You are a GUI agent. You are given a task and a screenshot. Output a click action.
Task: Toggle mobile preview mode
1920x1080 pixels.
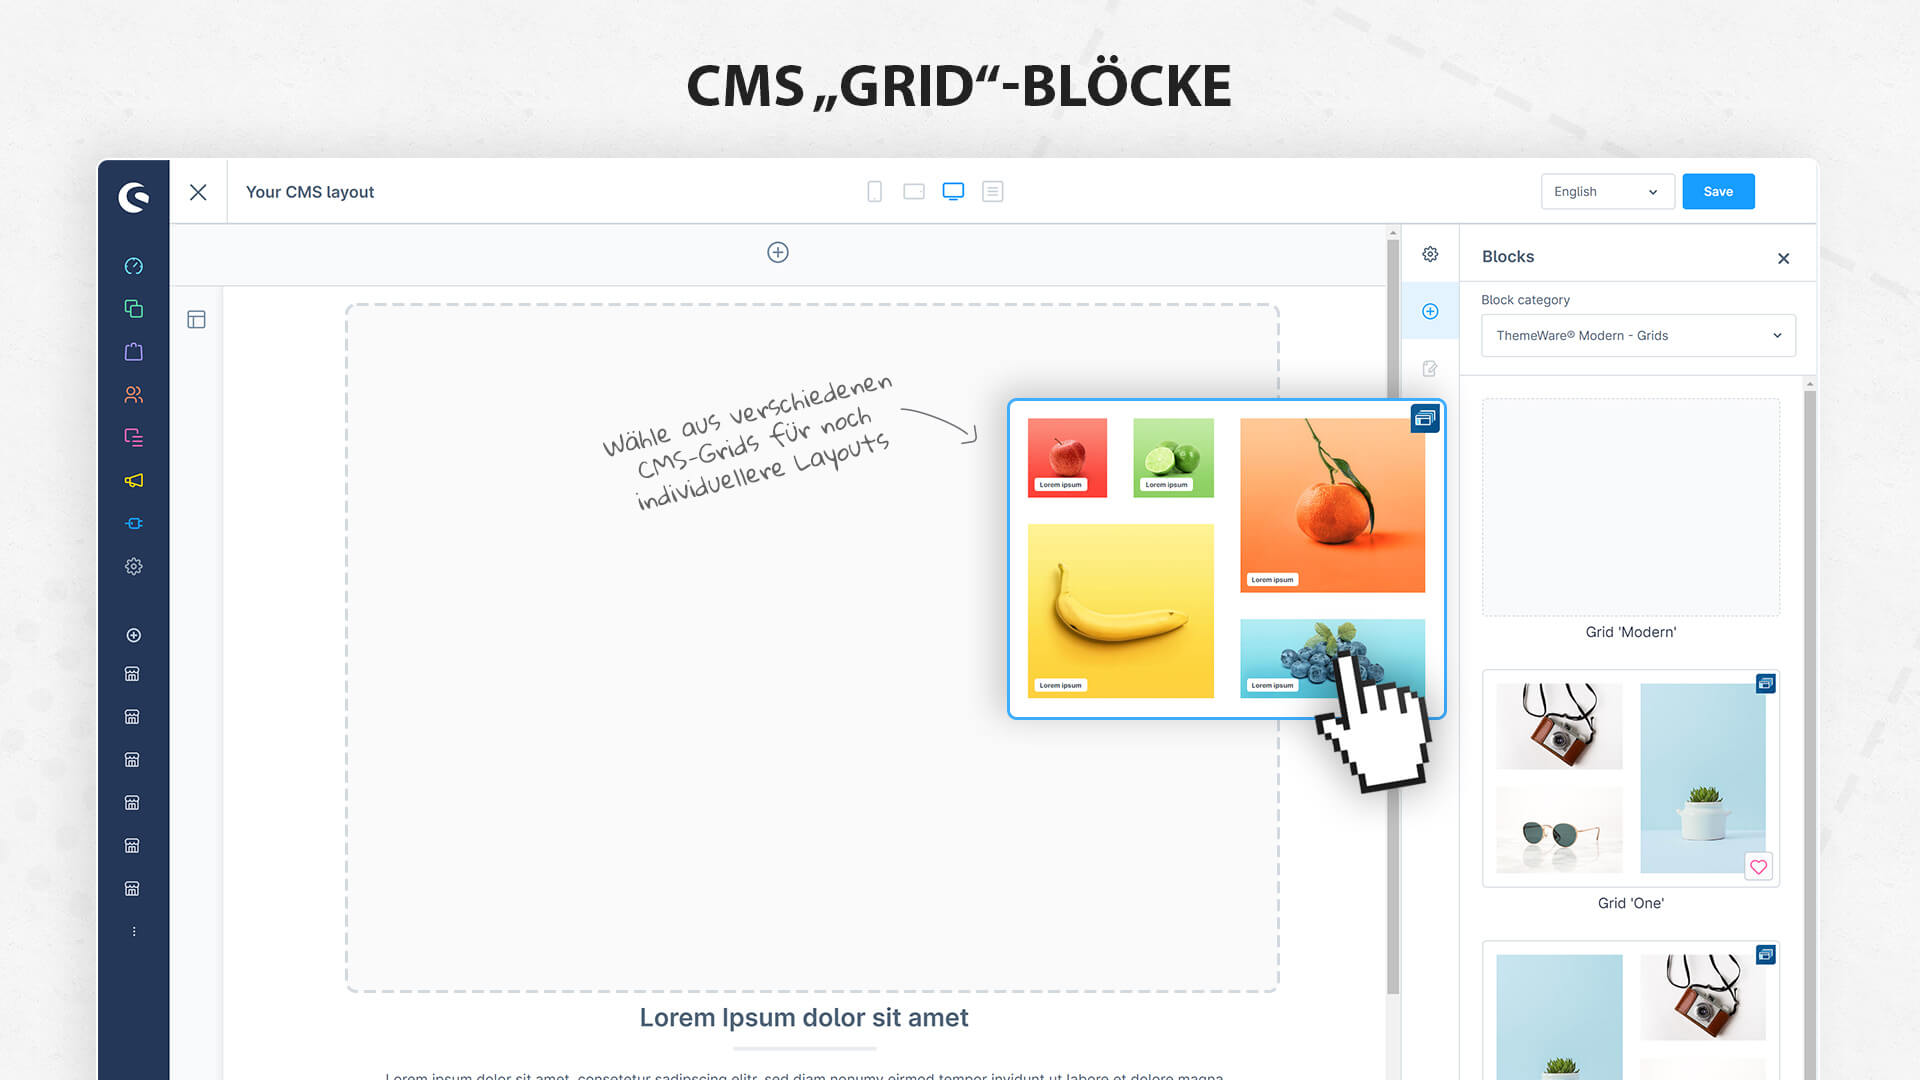[873, 191]
